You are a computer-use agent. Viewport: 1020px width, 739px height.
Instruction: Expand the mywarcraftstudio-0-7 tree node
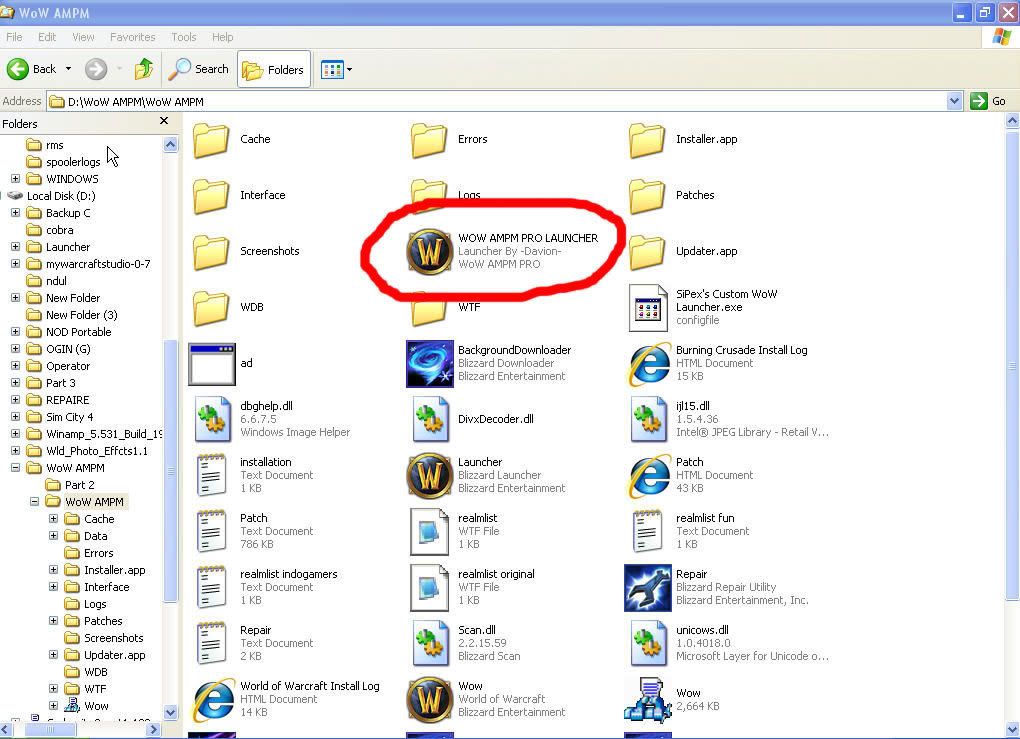click(x=16, y=263)
